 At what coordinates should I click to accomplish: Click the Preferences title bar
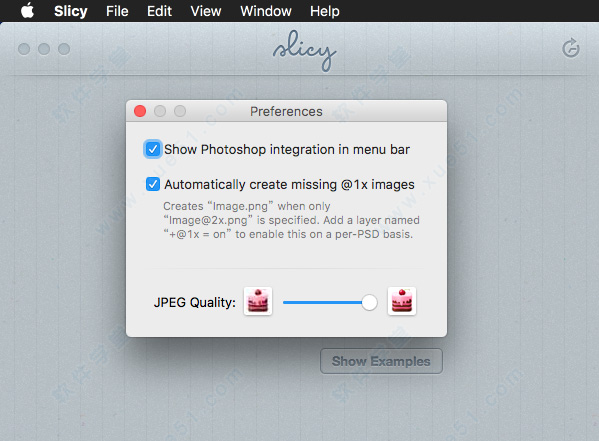[x=287, y=111]
